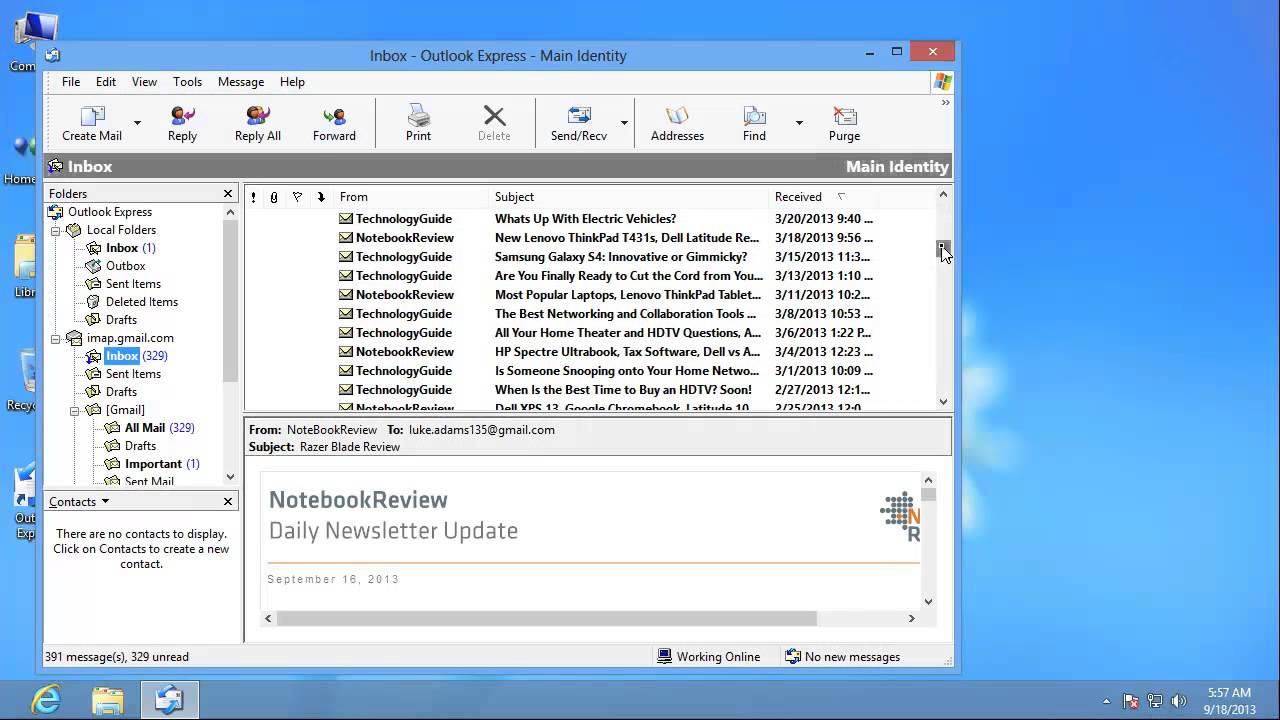Click the Working Online status icon
This screenshot has width=1280, height=720.
pos(664,657)
